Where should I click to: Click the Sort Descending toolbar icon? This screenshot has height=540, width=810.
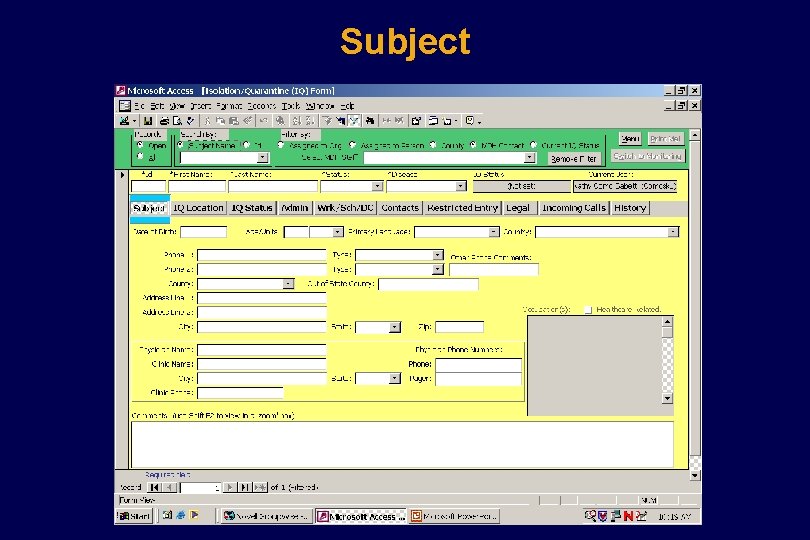[x=310, y=121]
